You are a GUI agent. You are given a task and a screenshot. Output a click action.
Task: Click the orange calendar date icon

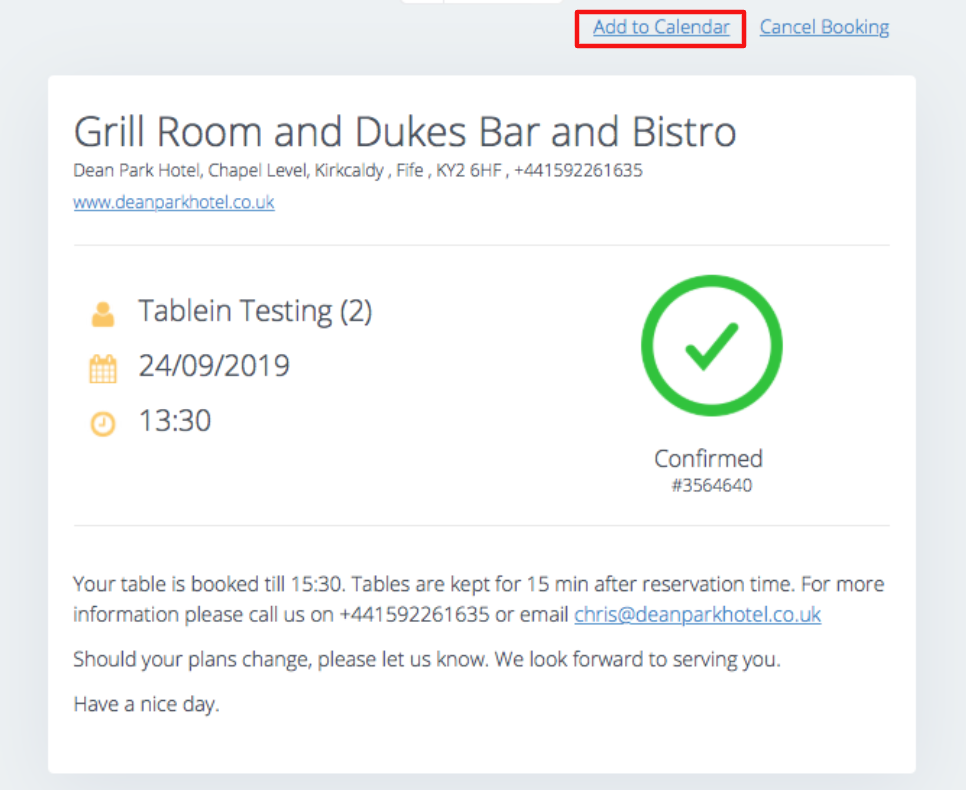click(103, 369)
